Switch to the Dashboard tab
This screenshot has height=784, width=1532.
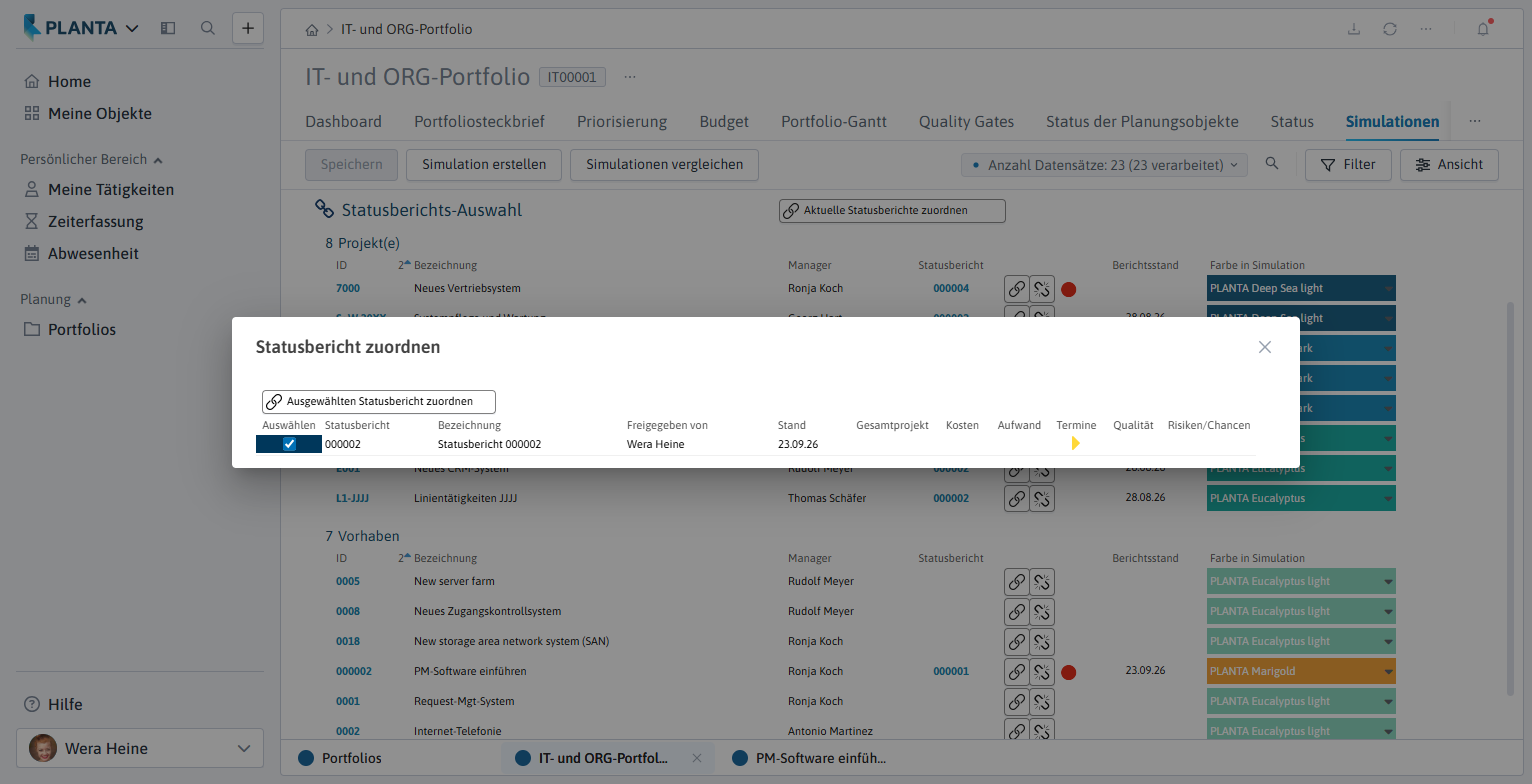point(343,122)
